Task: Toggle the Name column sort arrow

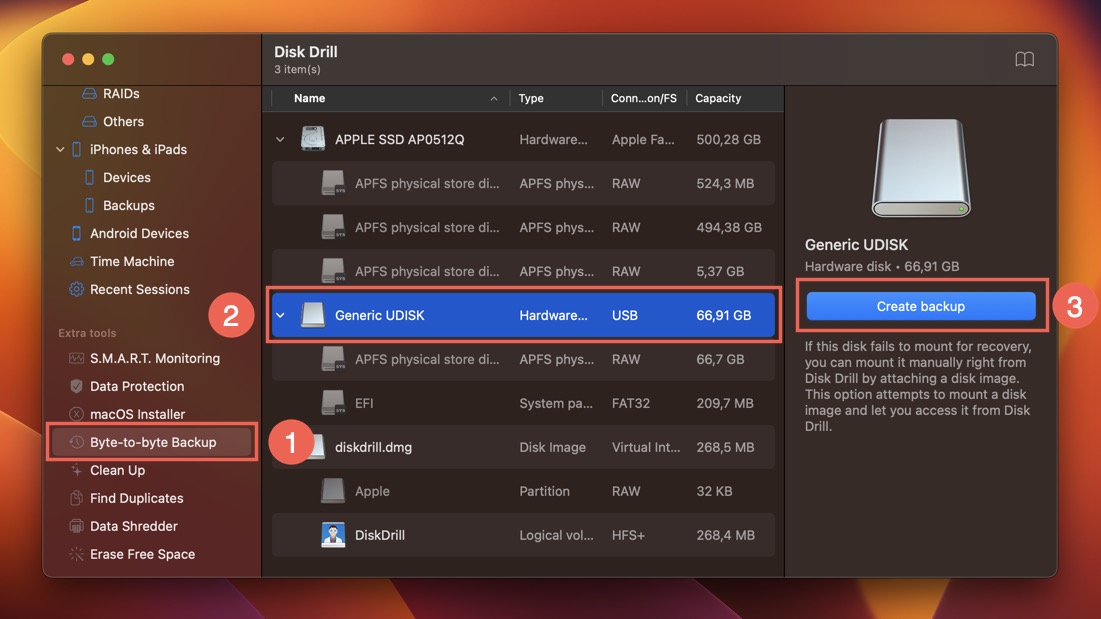Action: click(494, 99)
